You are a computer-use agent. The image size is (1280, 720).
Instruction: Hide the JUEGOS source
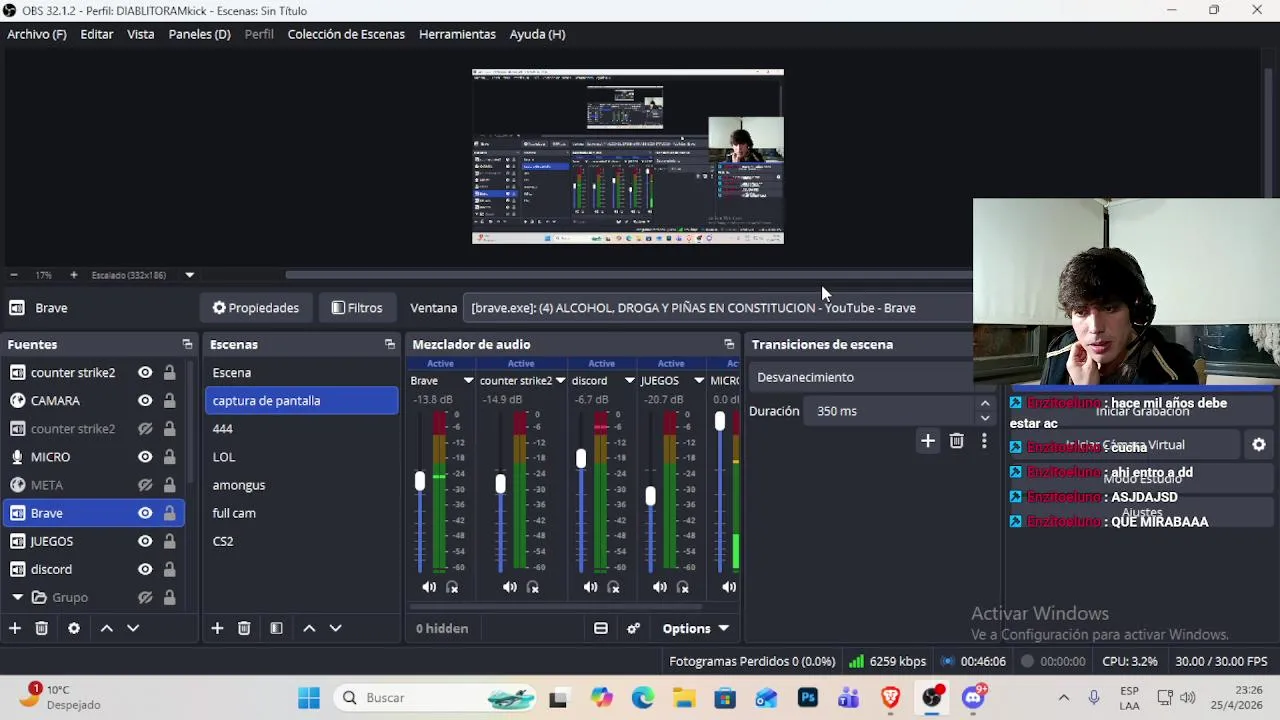[145, 541]
